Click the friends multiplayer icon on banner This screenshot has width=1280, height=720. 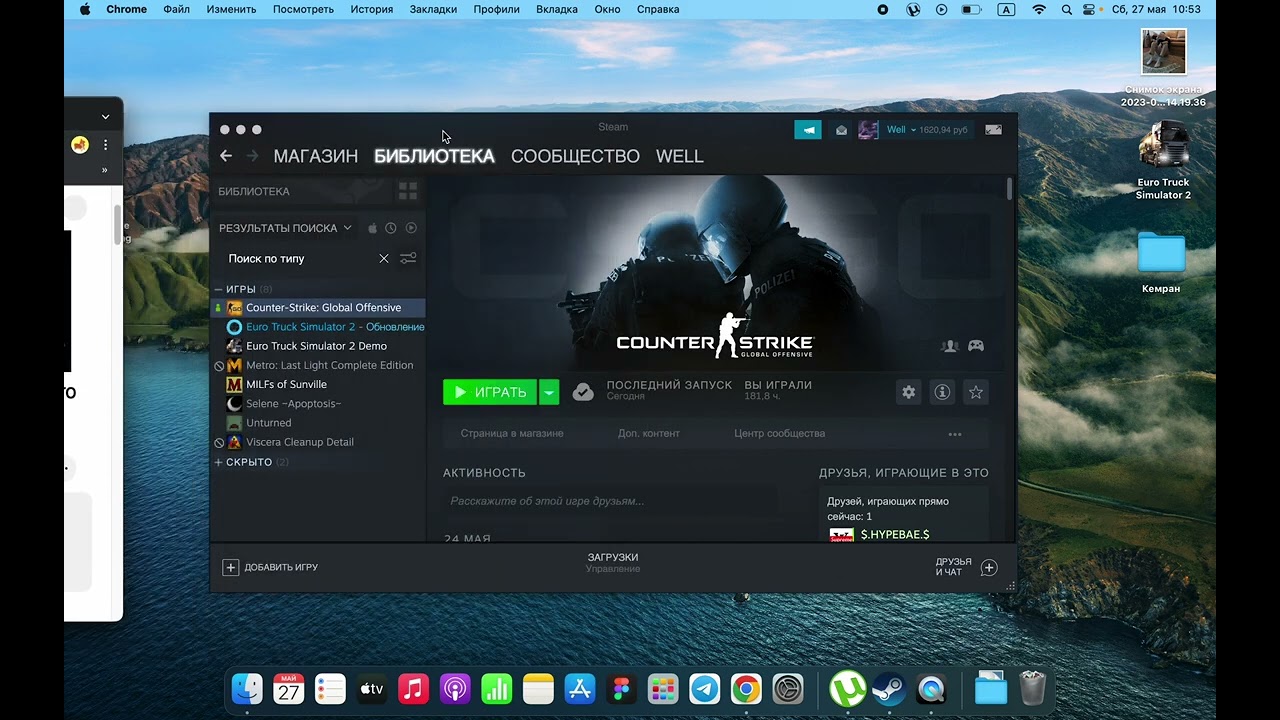pos(950,346)
